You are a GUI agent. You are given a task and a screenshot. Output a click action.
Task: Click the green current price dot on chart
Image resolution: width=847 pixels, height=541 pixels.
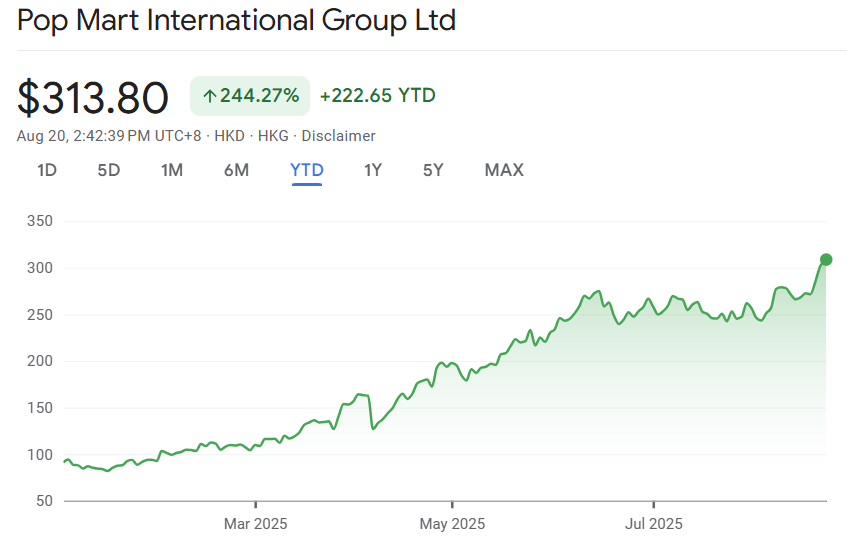826,260
